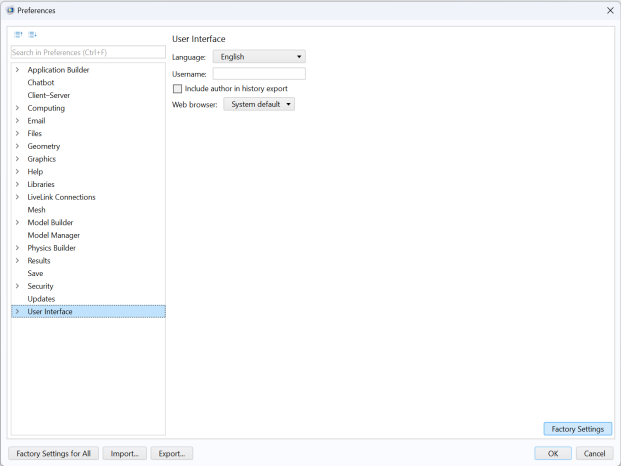Focus the Search in Preferences box
The height and width of the screenshot is (466, 621).
pos(87,52)
